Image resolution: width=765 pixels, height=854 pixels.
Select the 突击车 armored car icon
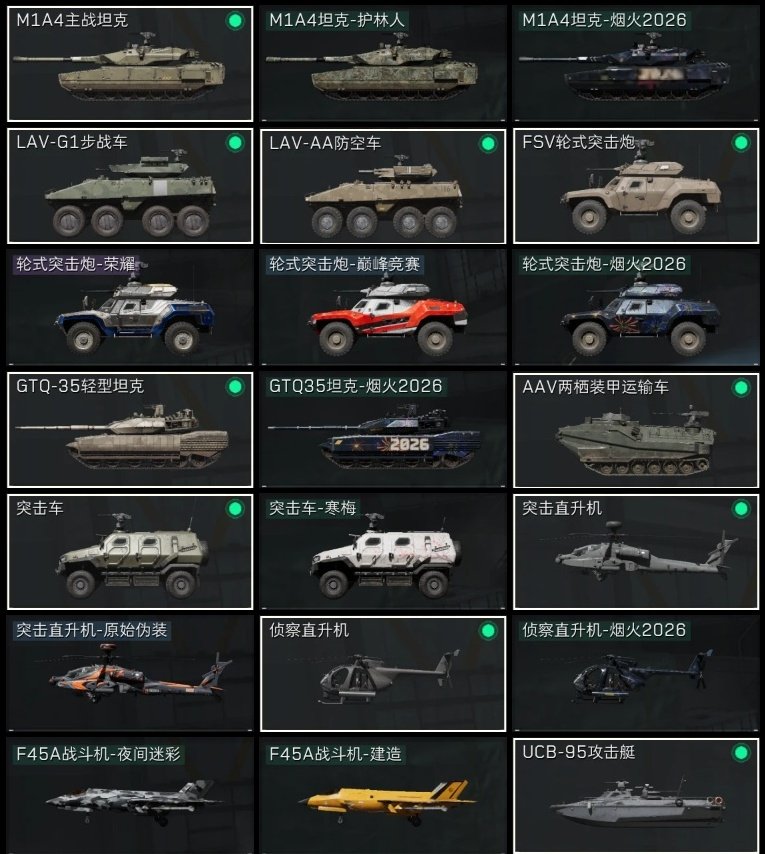click(x=132, y=556)
